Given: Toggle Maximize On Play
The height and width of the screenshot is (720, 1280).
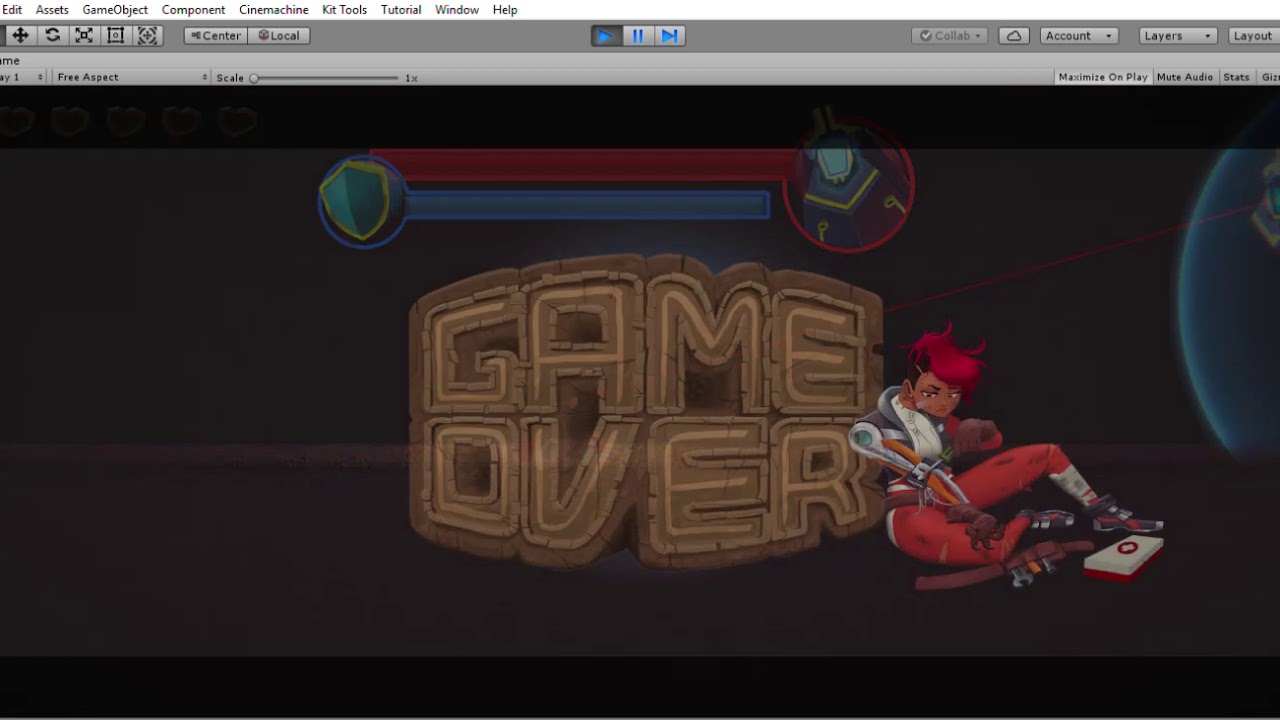Looking at the screenshot, I should (1103, 77).
